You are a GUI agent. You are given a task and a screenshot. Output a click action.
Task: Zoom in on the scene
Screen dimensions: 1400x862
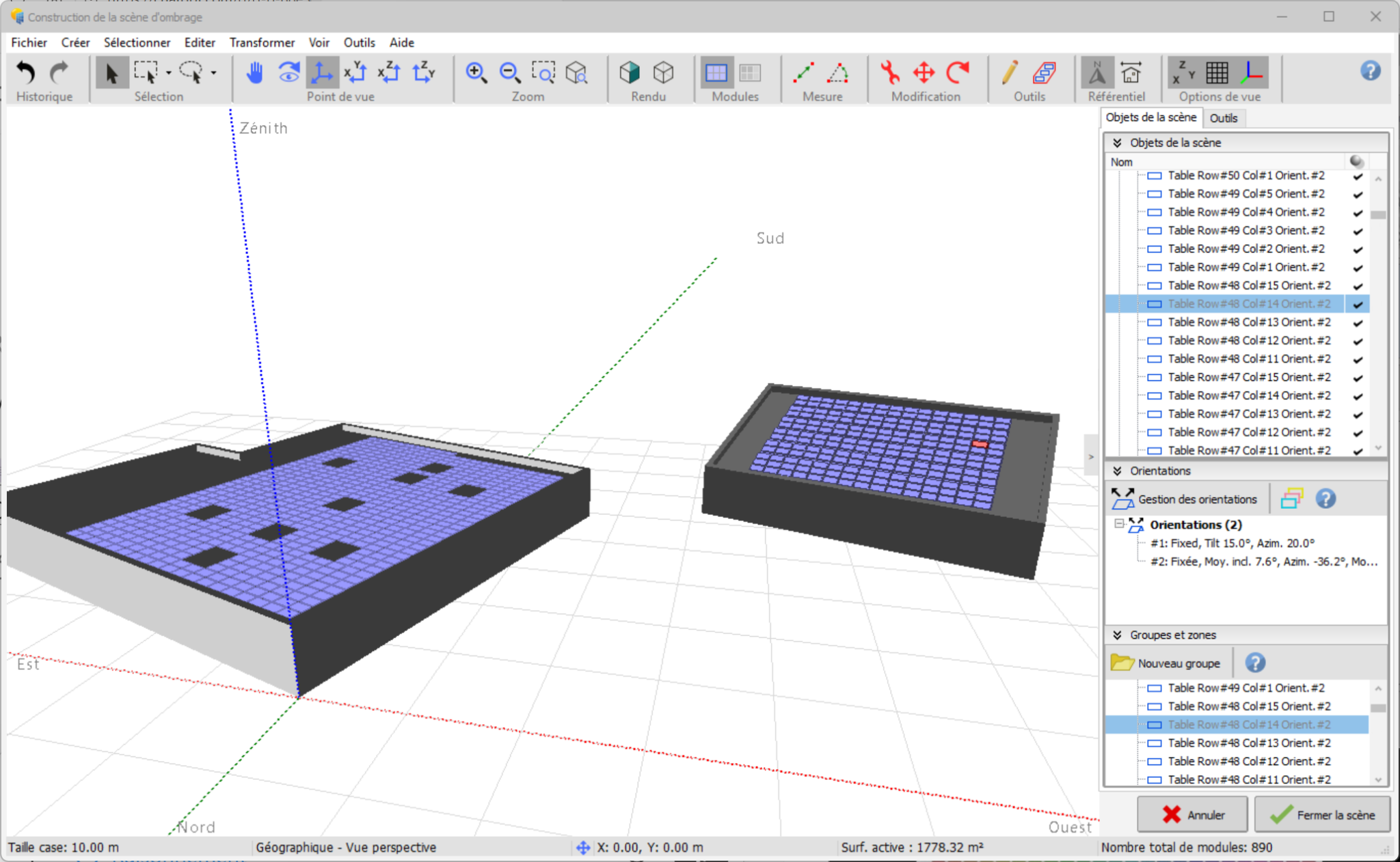click(477, 73)
